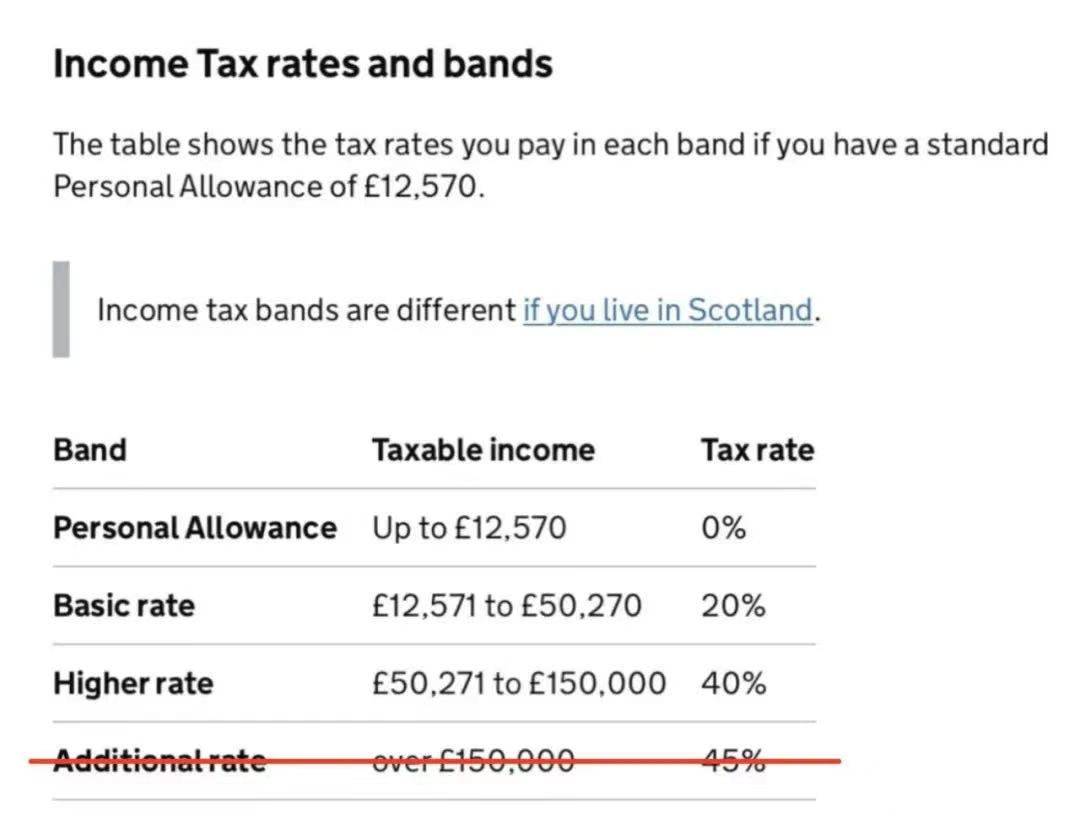Click the "Basic rate" row label

tap(124, 605)
